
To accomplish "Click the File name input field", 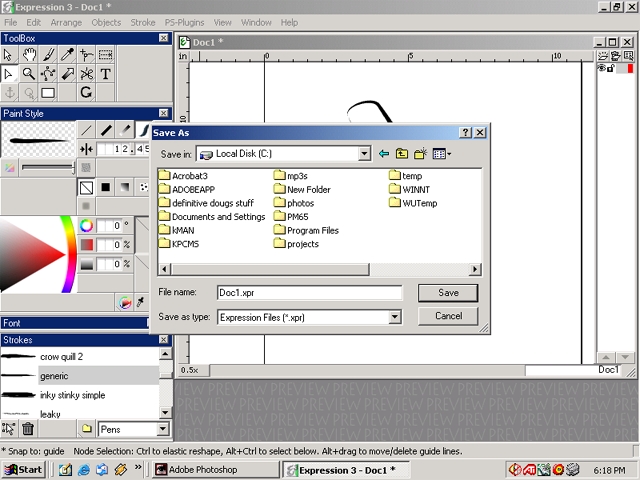I will point(309,293).
